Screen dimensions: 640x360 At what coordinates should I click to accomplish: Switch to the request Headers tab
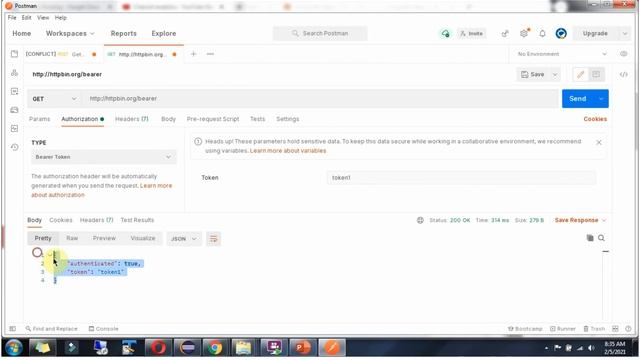tap(131, 119)
